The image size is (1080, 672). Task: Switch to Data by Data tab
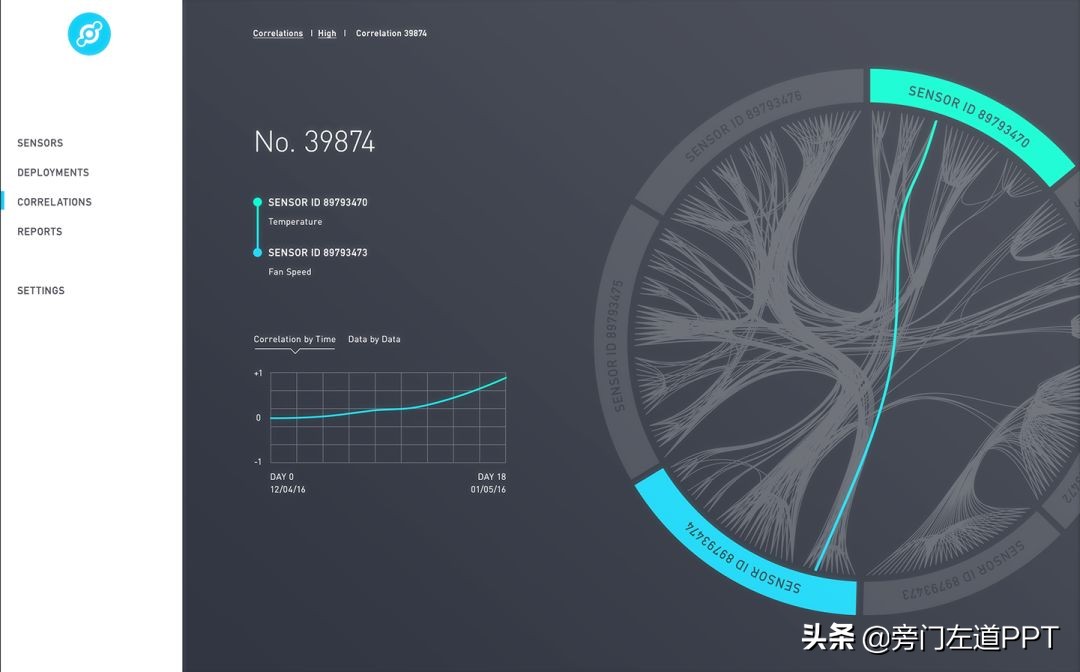pos(374,339)
